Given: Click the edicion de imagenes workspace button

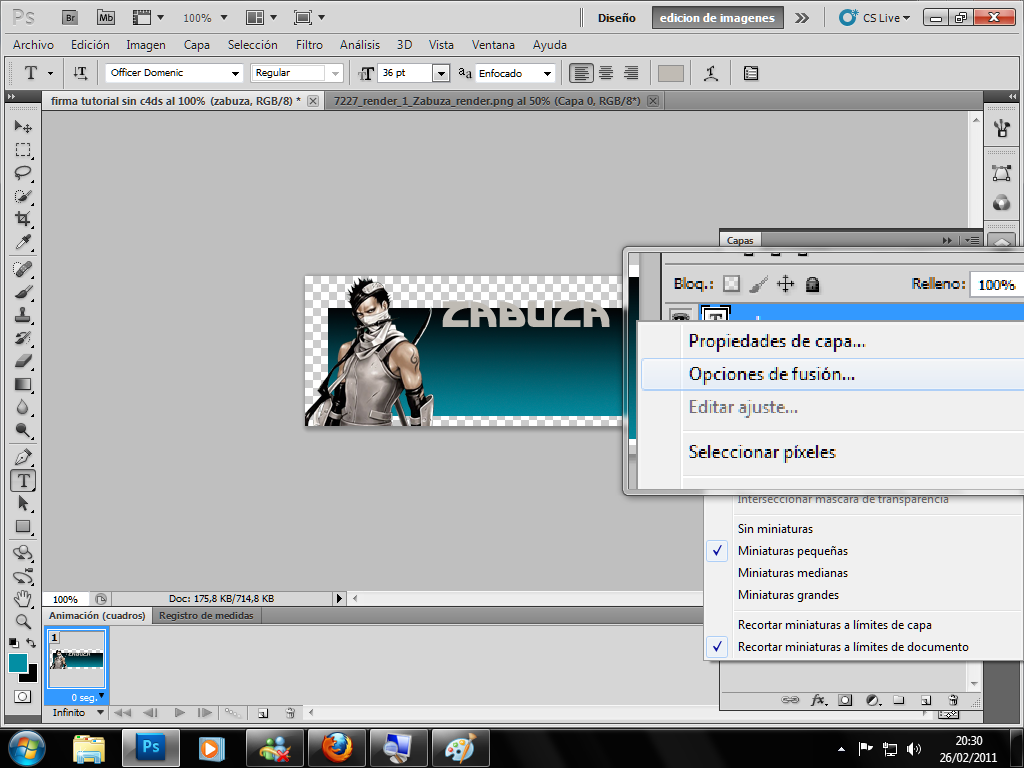Looking at the screenshot, I should click(x=717, y=18).
